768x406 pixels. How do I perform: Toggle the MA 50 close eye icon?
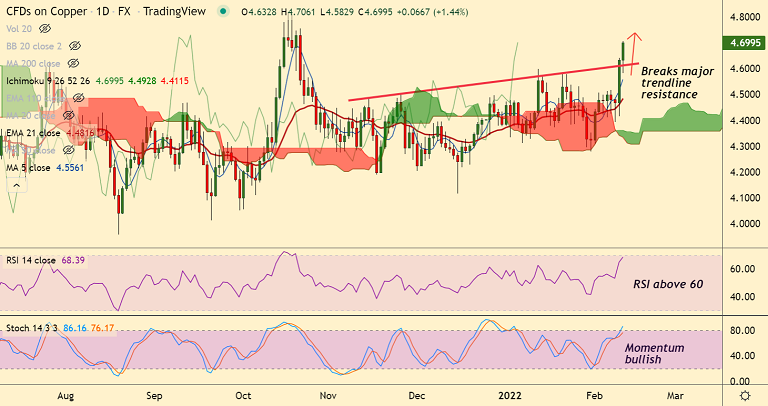[68, 150]
